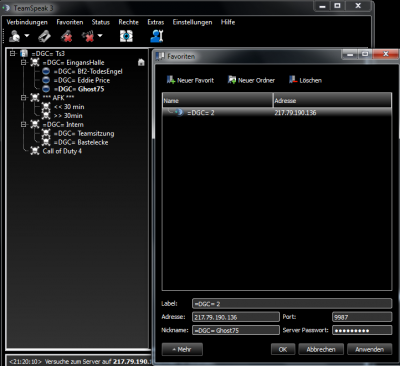Select the =DGC= Intern channel

tap(63, 124)
